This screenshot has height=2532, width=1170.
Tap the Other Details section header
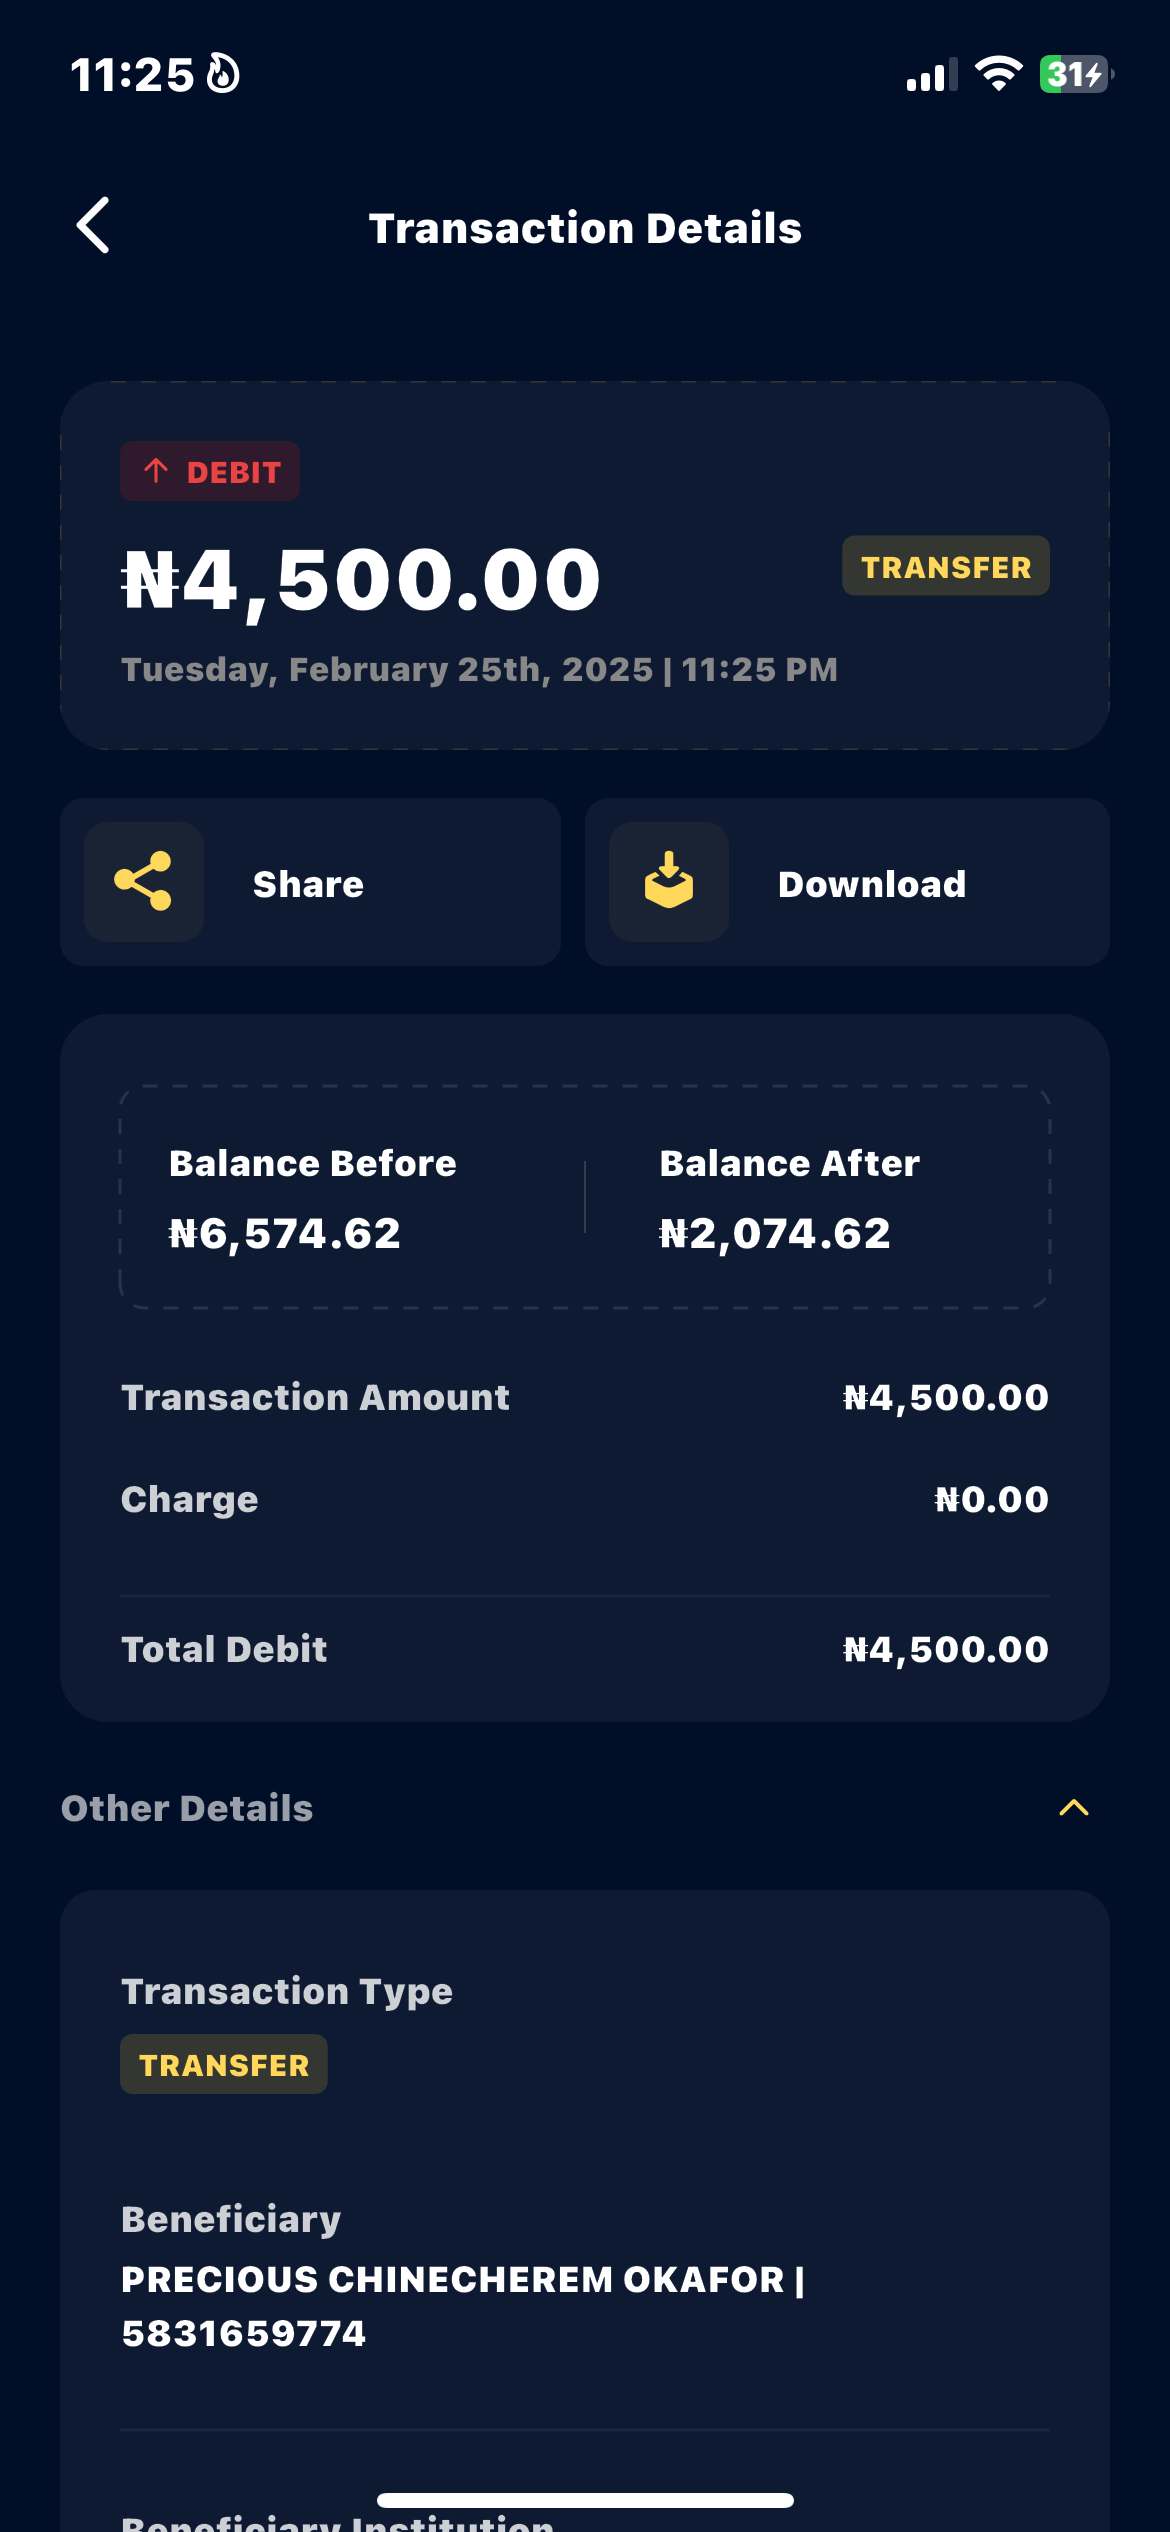click(187, 1808)
